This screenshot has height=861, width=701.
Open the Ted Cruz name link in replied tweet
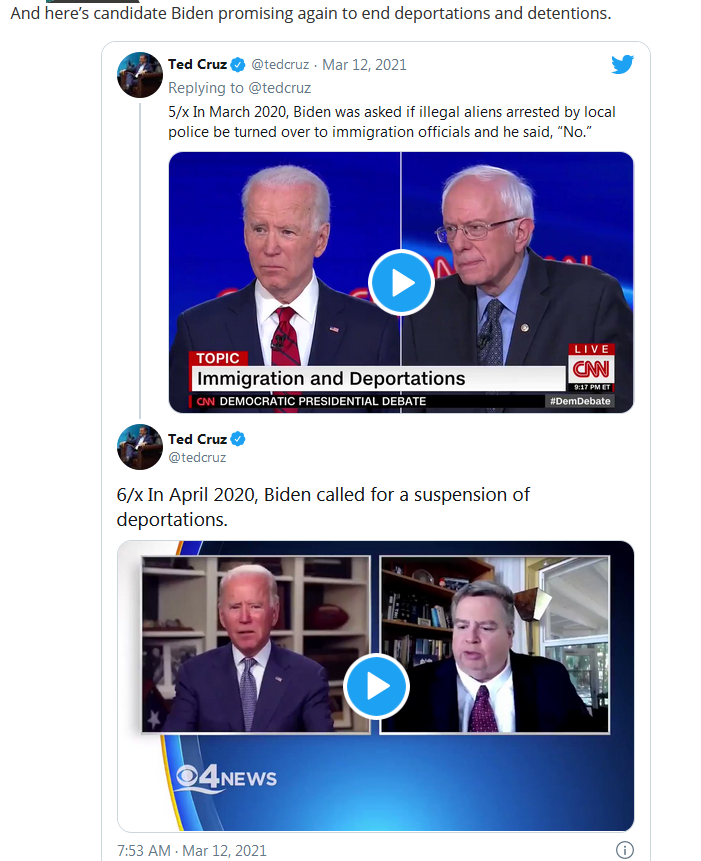click(x=197, y=65)
